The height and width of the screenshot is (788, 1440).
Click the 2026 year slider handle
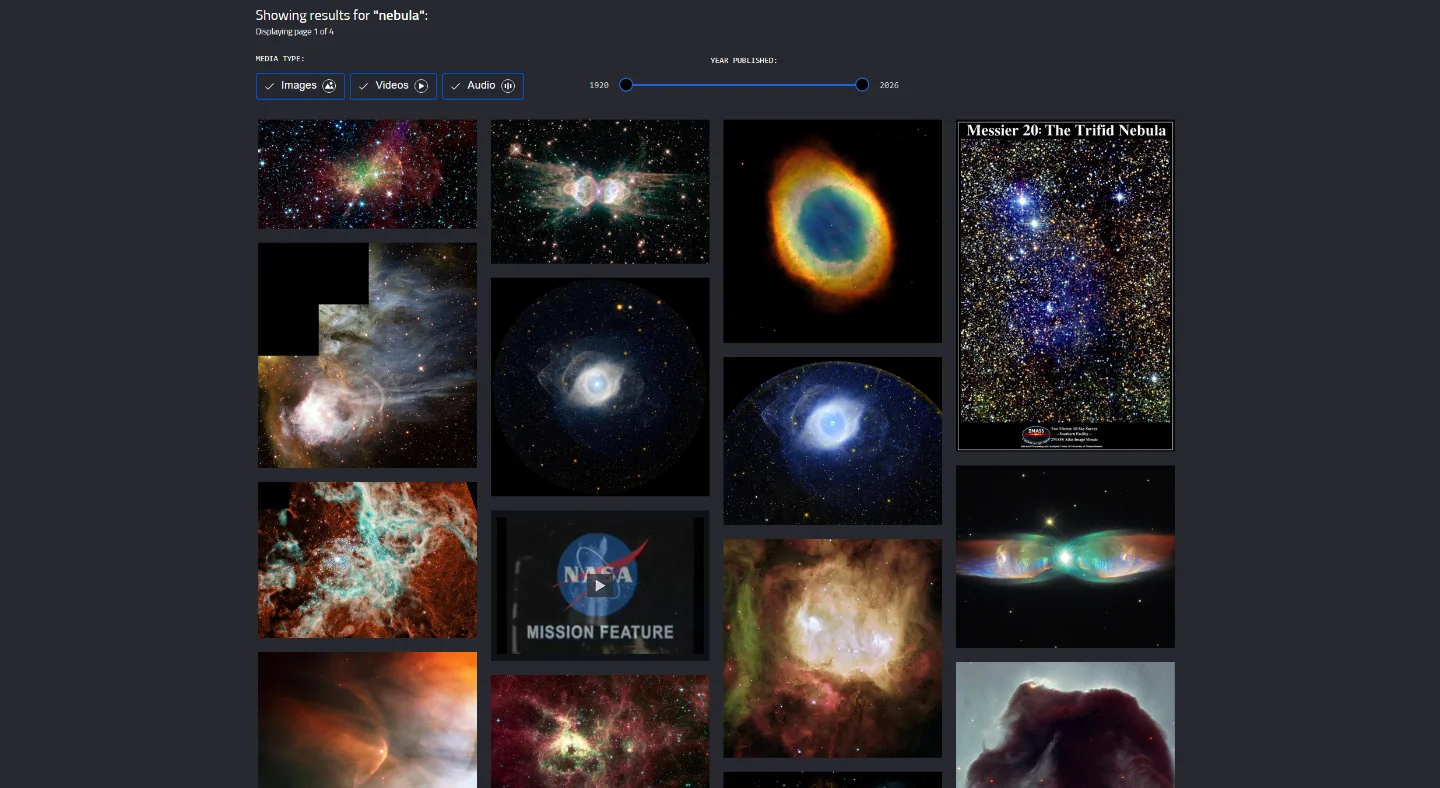point(862,85)
